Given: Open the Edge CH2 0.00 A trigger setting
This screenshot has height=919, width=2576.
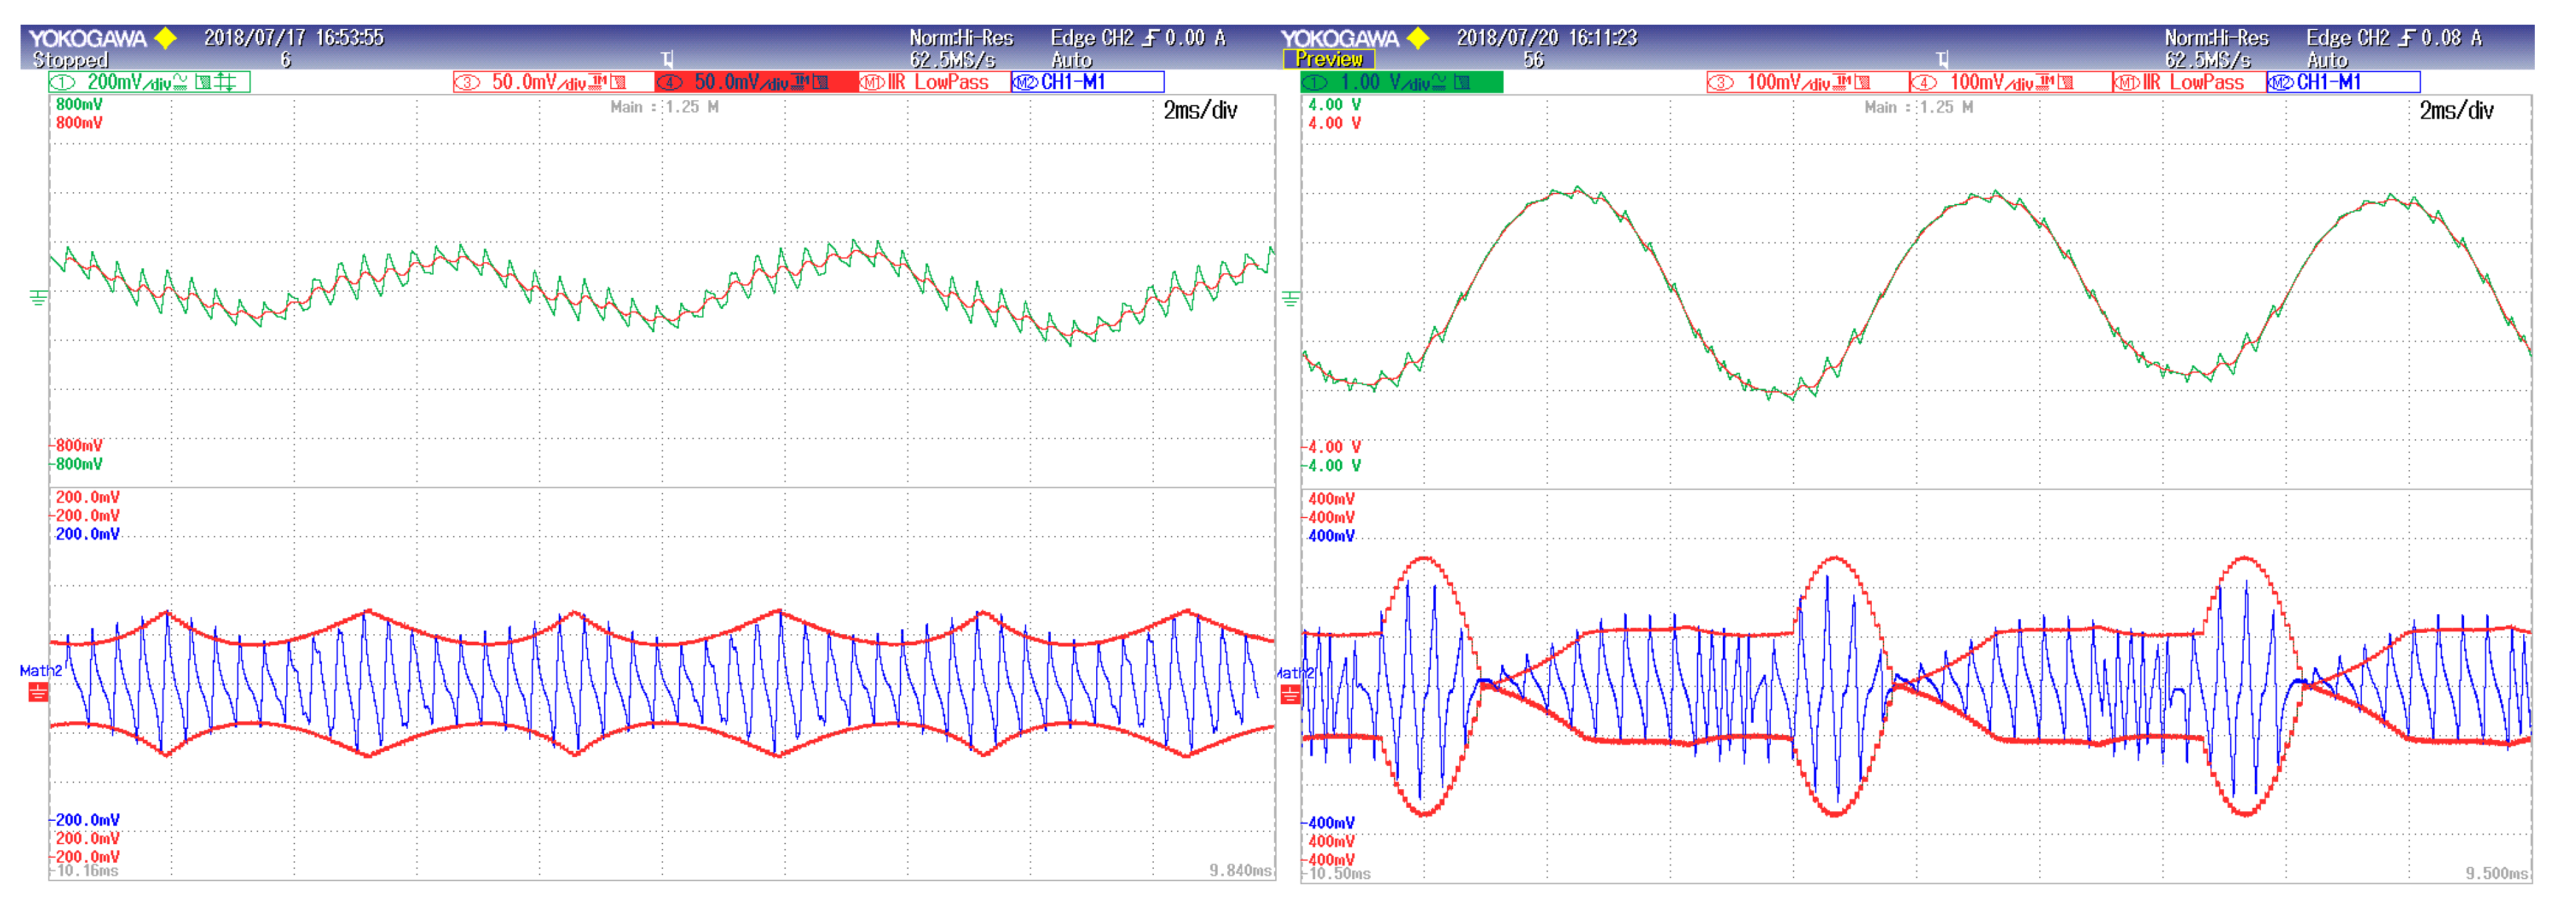Looking at the screenshot, I should [x=1137, y=38].
